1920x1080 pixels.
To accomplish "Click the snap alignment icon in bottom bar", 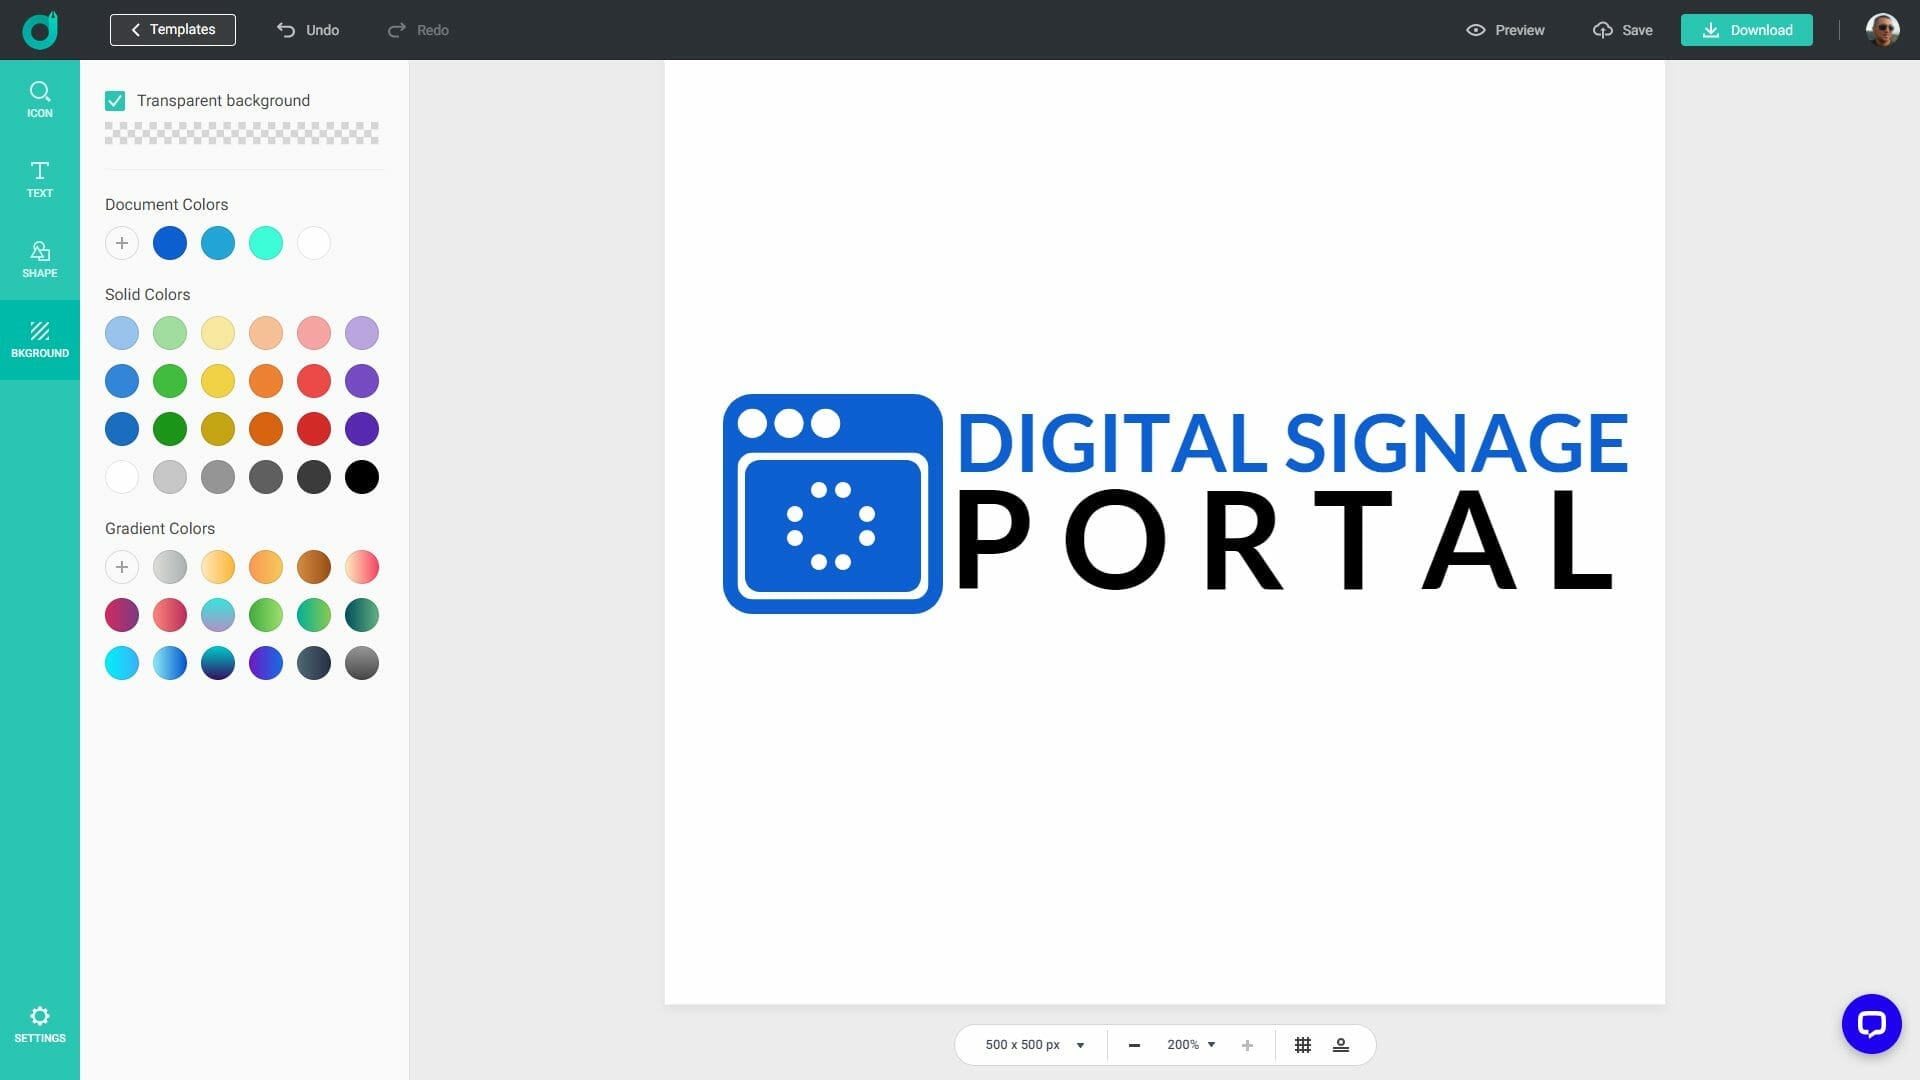I will pos(1341,1044).
